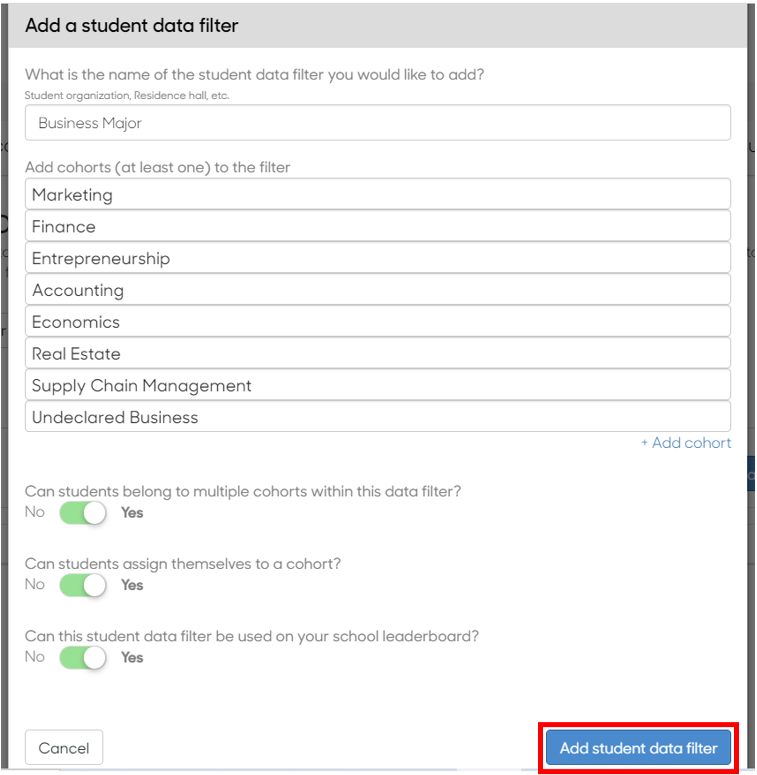Click the Business Major filter name field
Viewport: 757px width, 775px height.
pos(378,123)
